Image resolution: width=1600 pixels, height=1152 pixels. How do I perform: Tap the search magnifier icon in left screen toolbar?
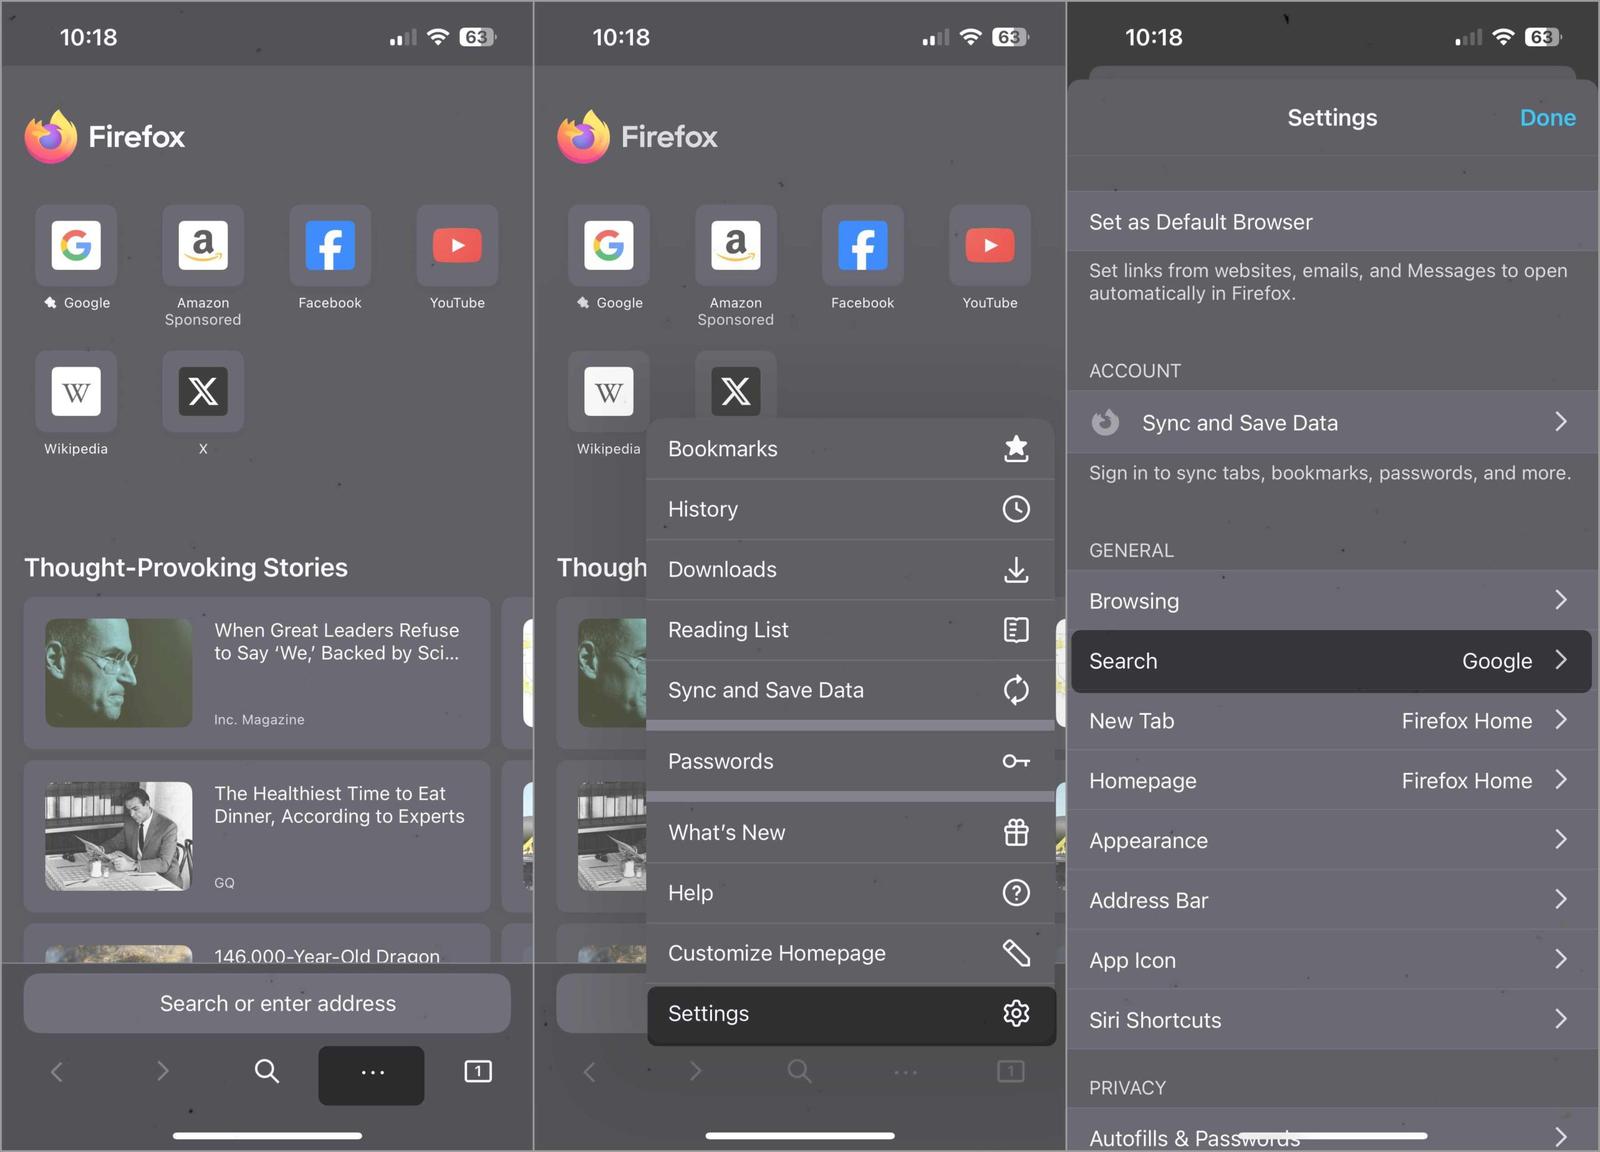[266, 1071]
